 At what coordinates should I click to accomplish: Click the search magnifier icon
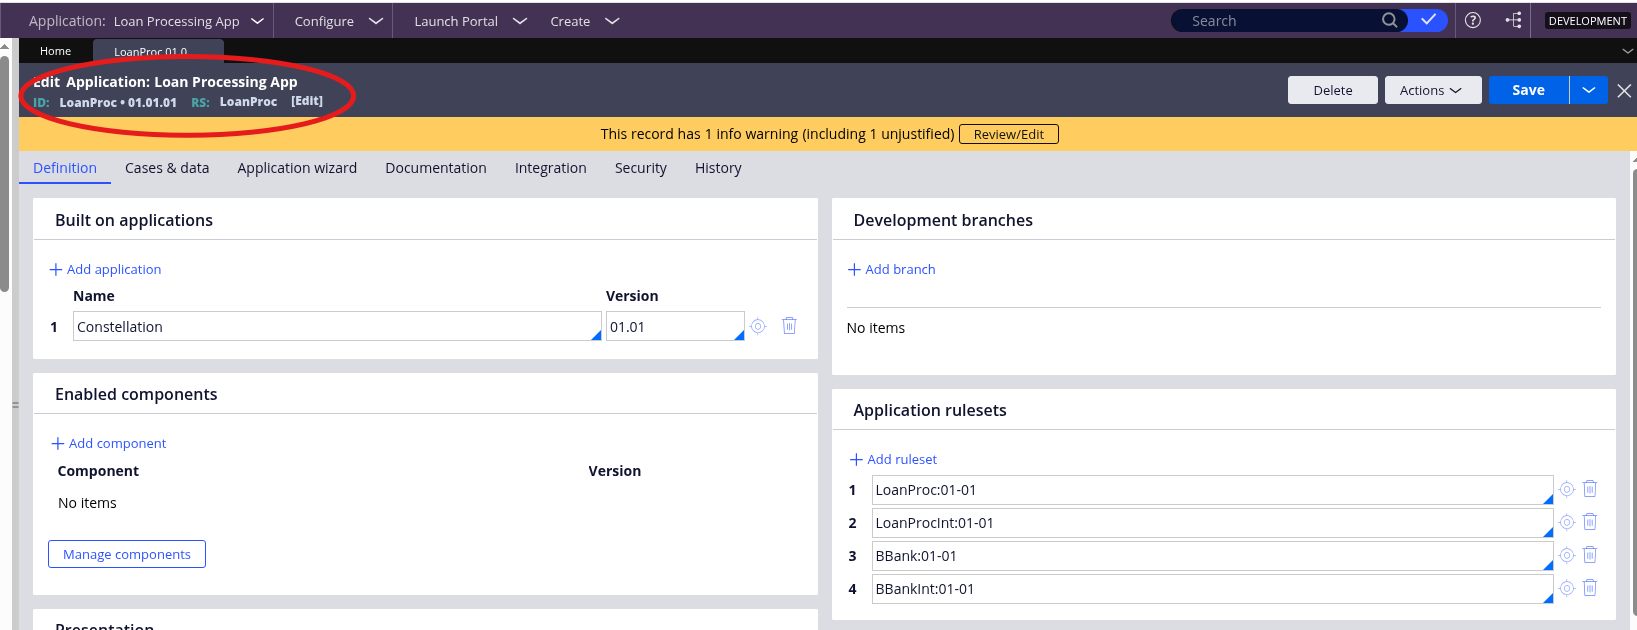point(1389,20)
